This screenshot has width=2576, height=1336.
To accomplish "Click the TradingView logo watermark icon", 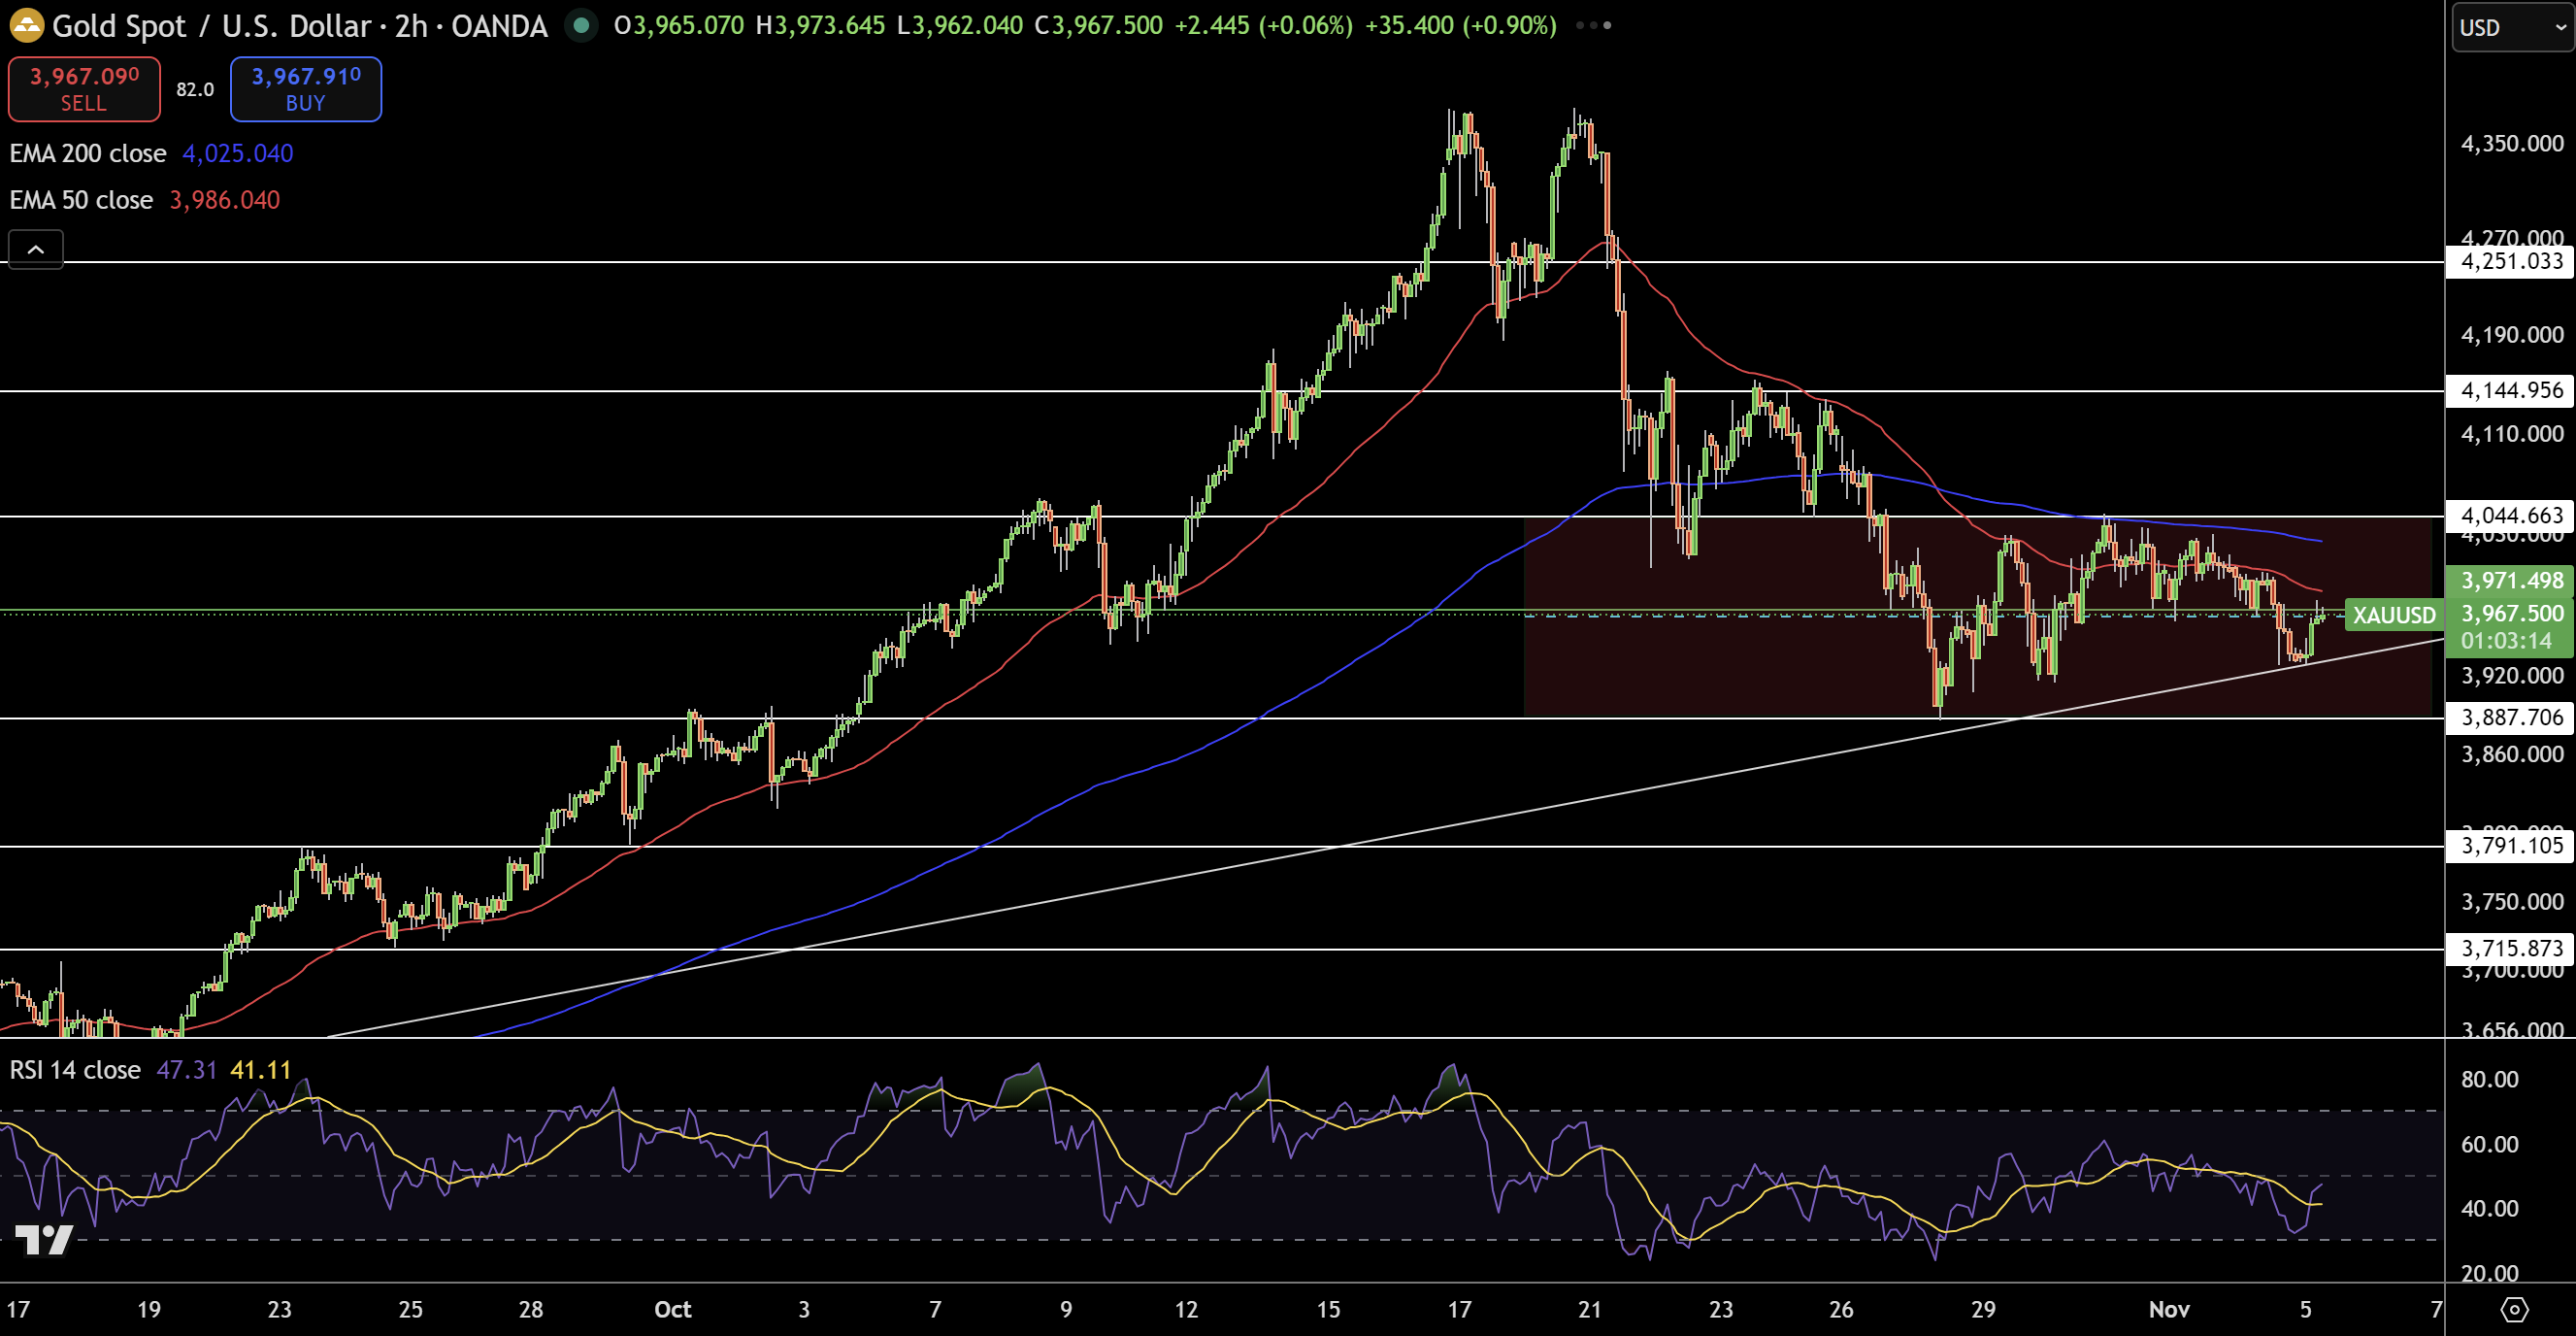I will tap(44, 1240).
